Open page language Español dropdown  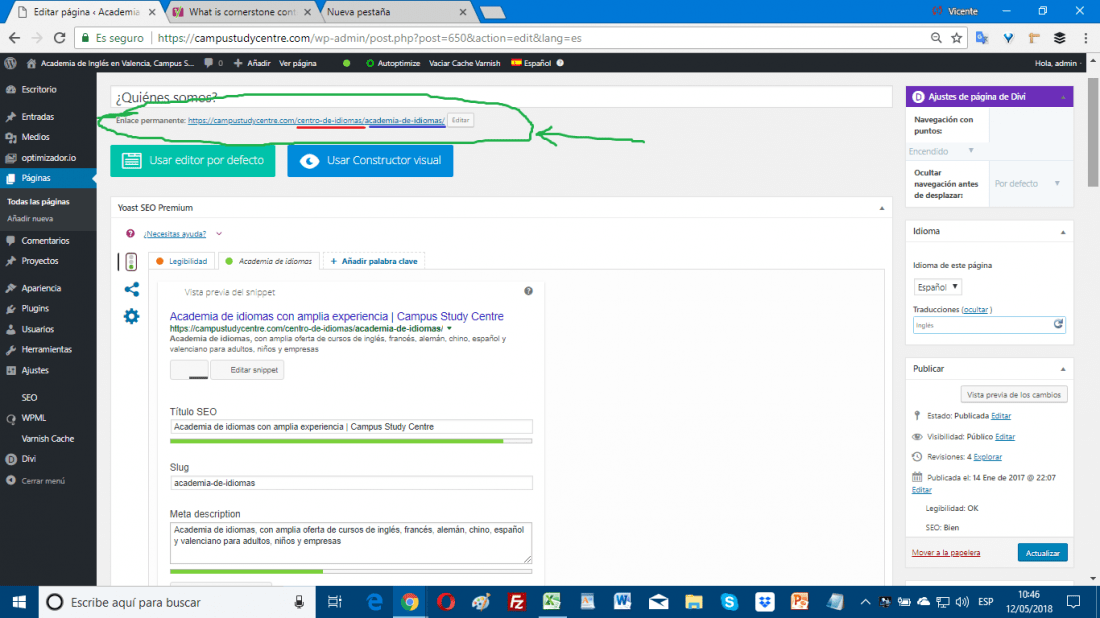(x=937, y=287)
